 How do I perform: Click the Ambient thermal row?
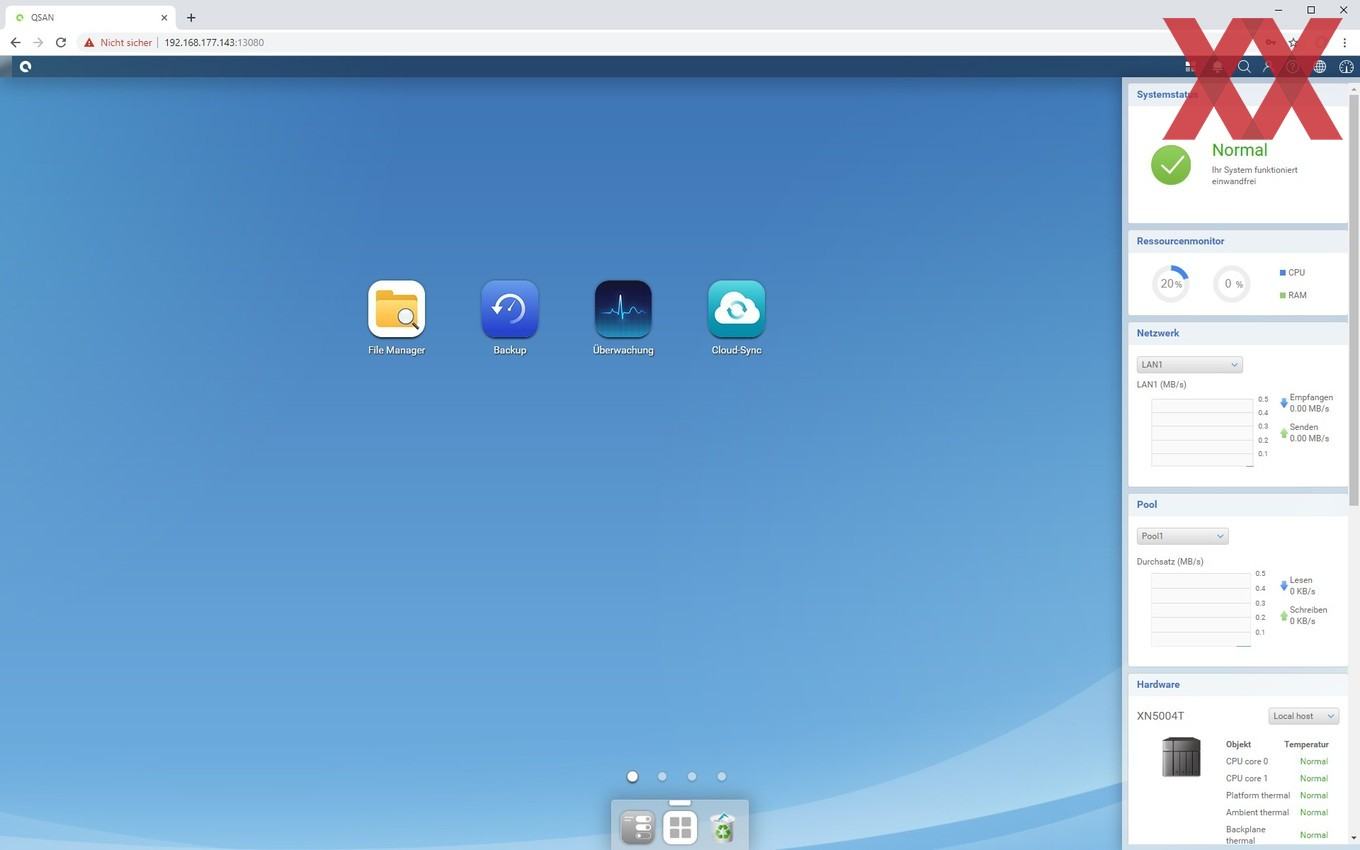(x=1277, y=812)
